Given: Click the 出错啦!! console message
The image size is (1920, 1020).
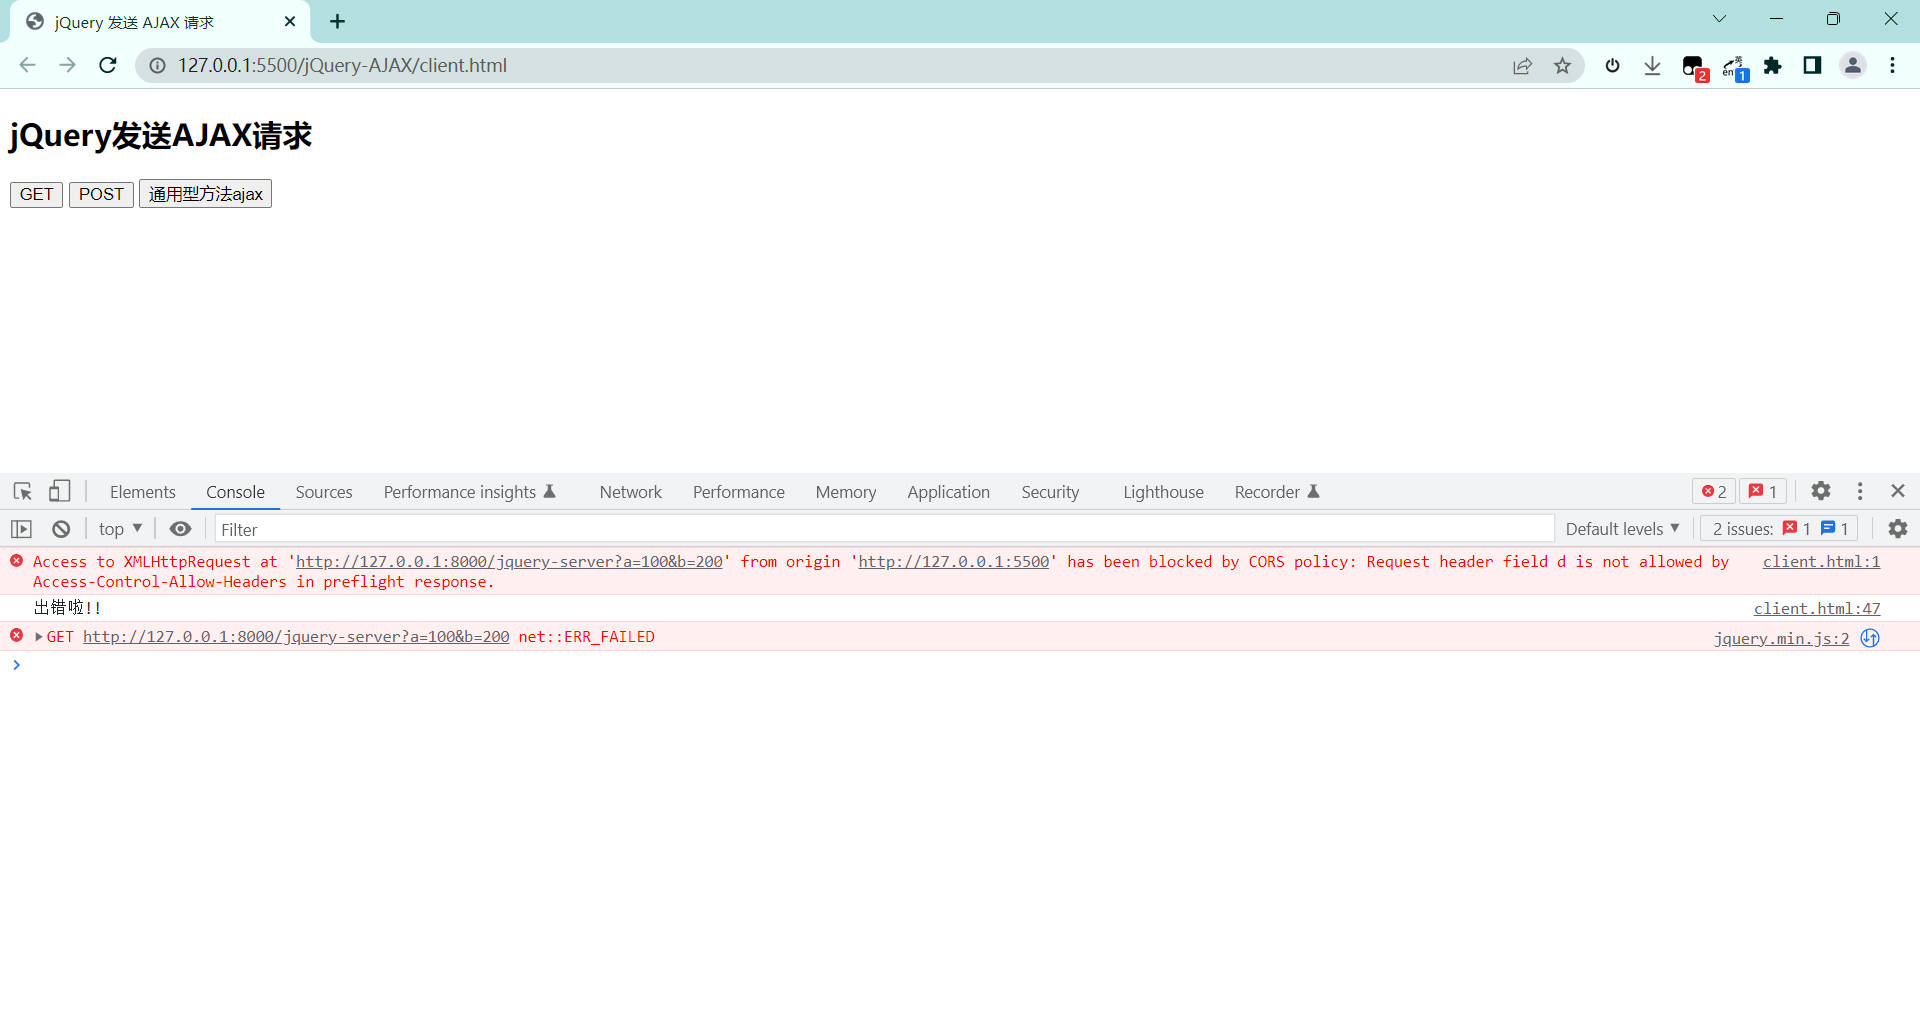Looking at the screenshot, I should click(x=67, y=608).
